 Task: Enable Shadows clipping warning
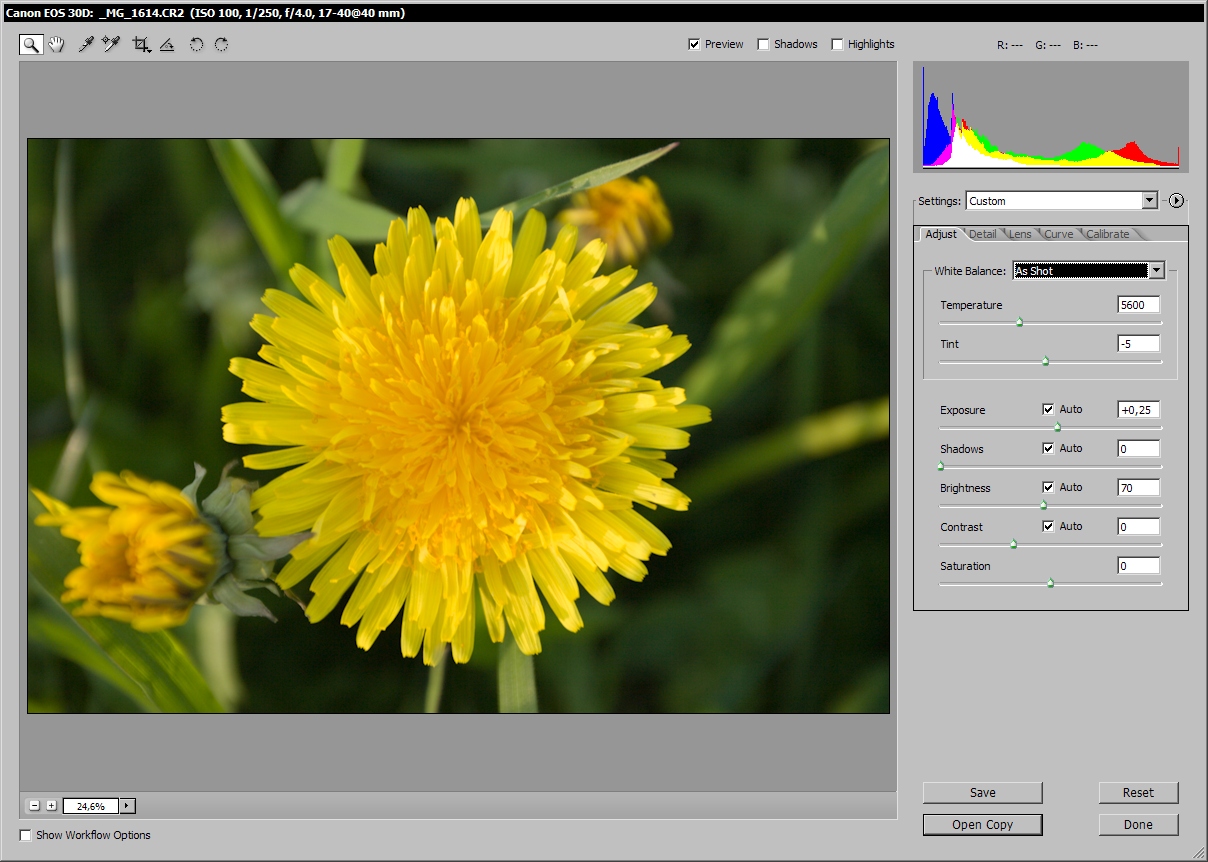click(x=763, y=44)
